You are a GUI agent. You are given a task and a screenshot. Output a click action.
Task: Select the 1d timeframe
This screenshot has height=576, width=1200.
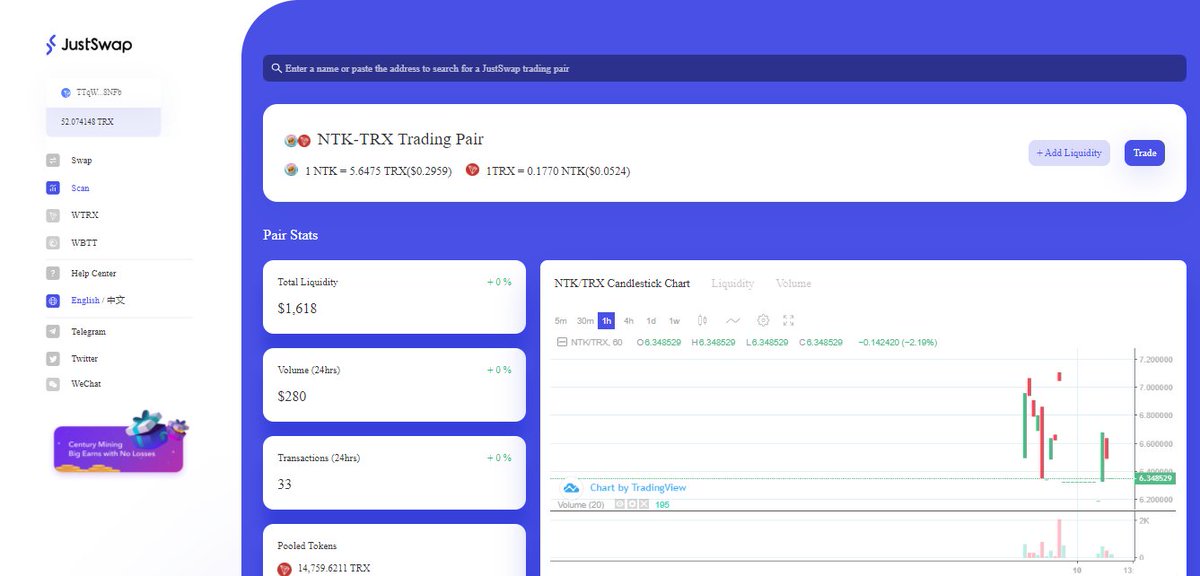pos(650,320)
